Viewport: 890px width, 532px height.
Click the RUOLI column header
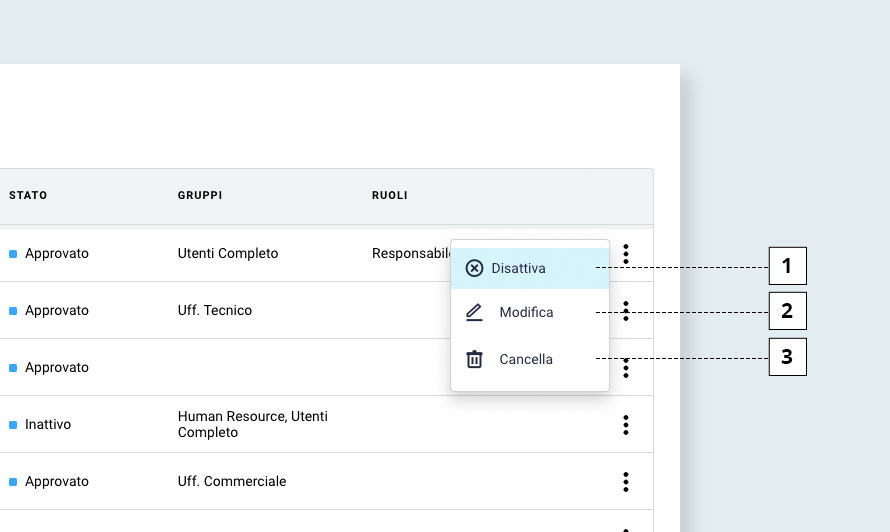pyautogui.click(x=389, y=195)
